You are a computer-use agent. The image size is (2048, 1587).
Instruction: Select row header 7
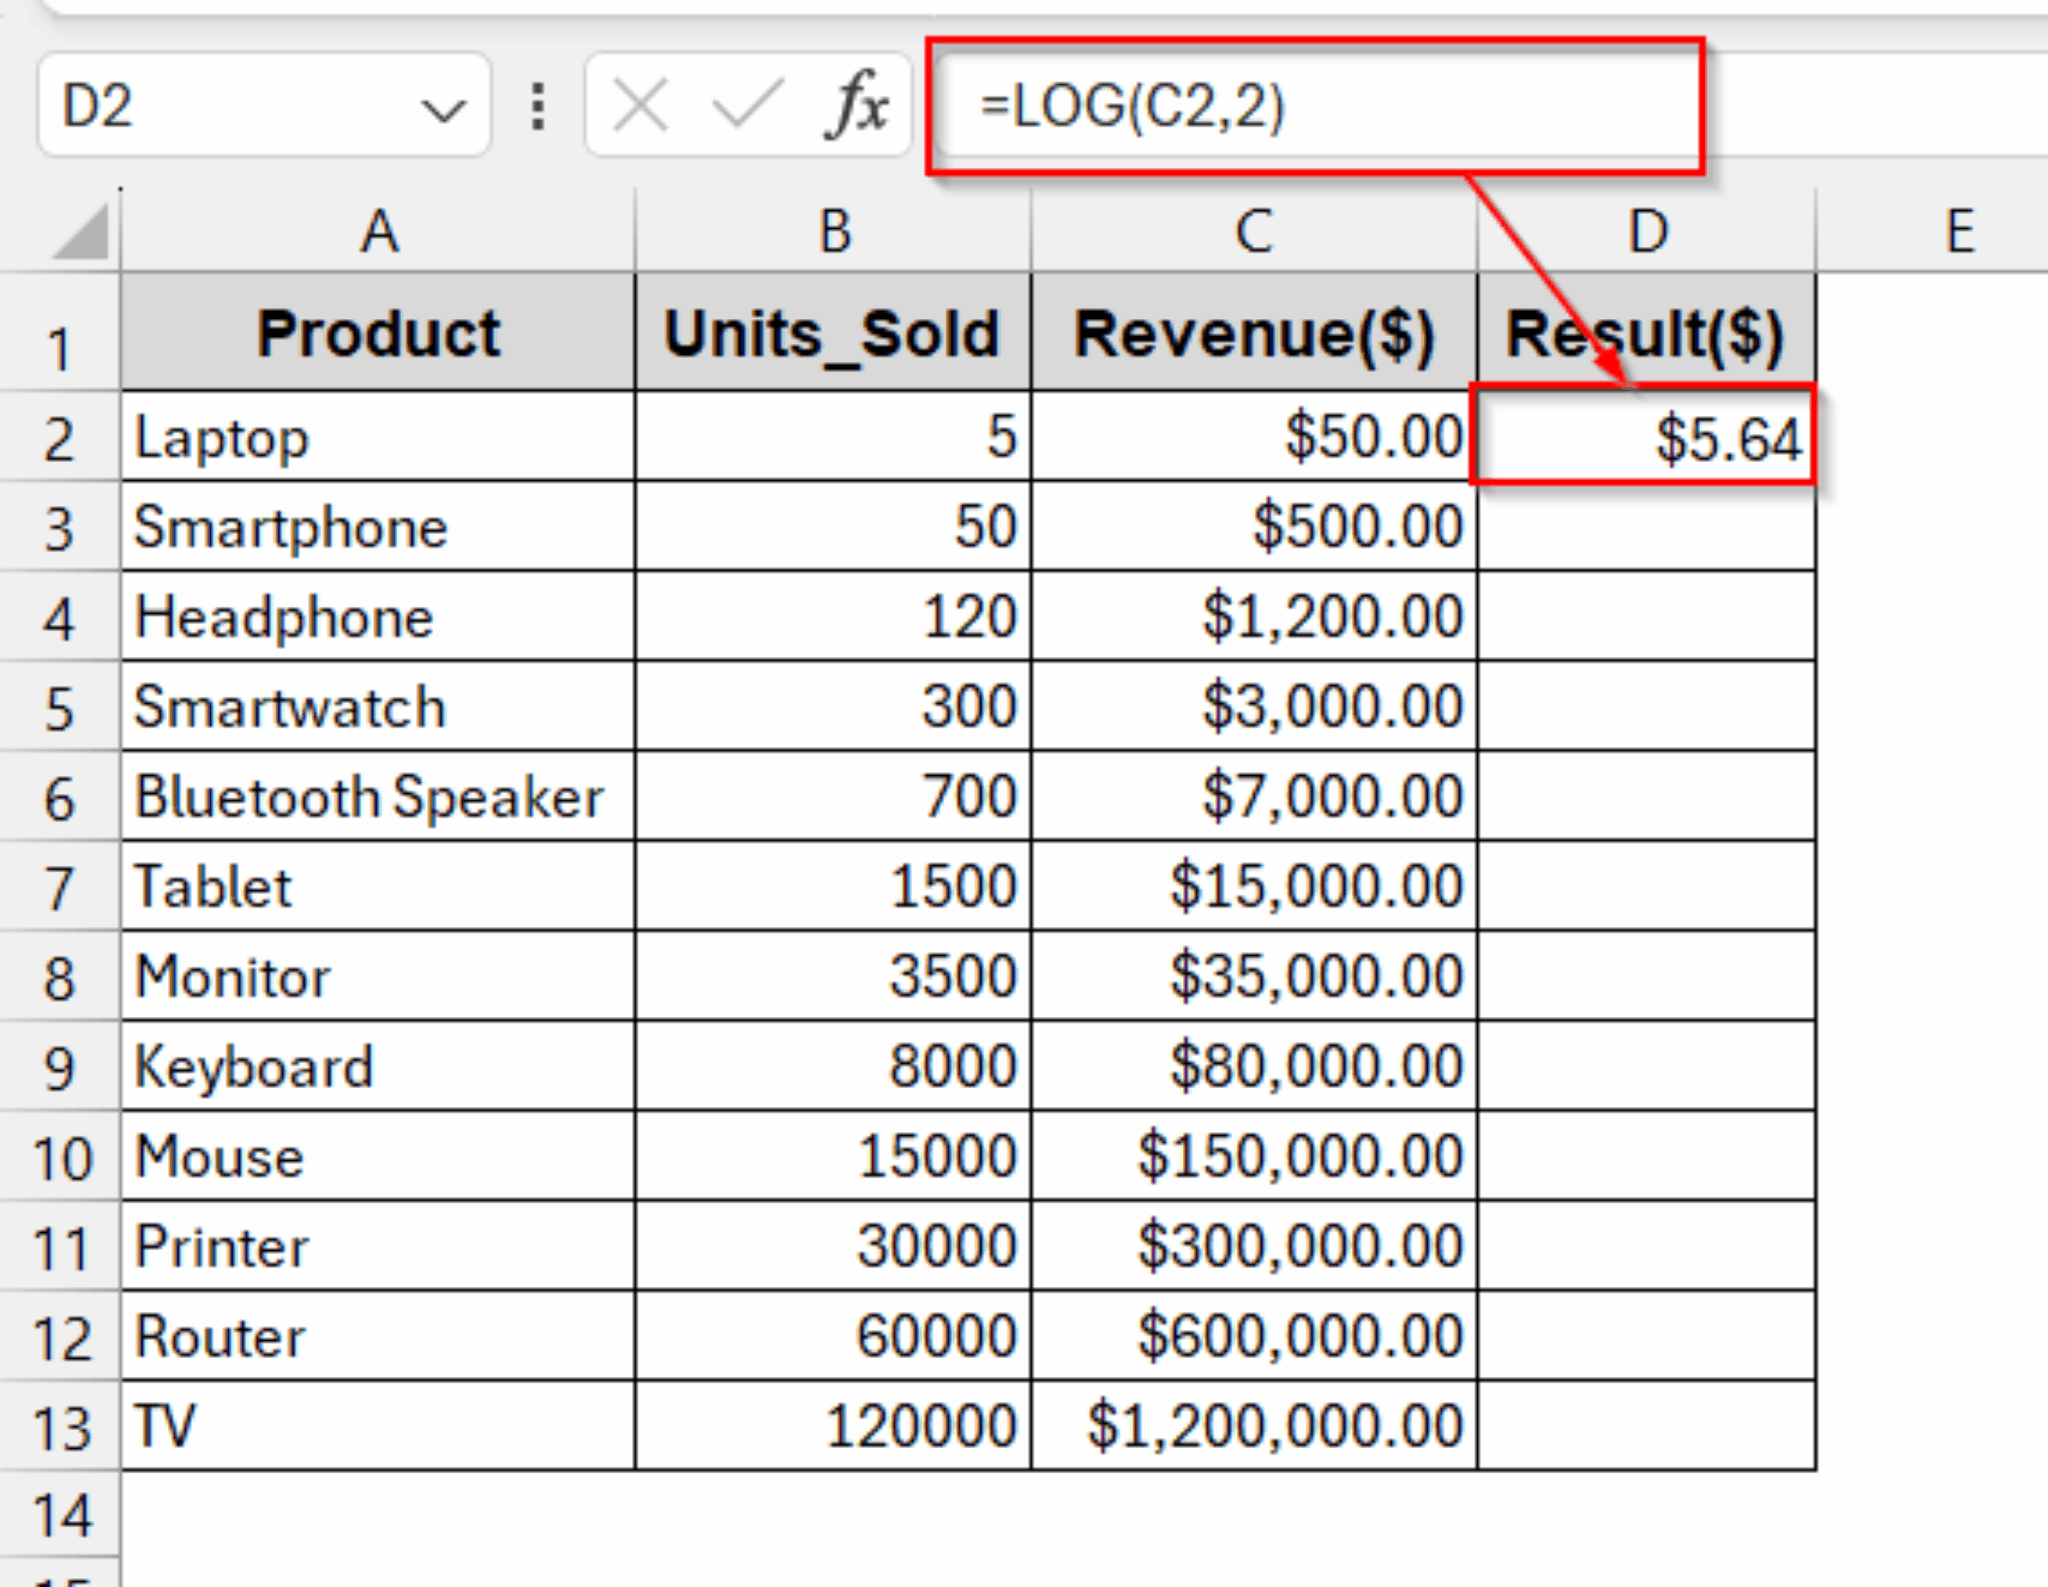[x=62, y=886]
